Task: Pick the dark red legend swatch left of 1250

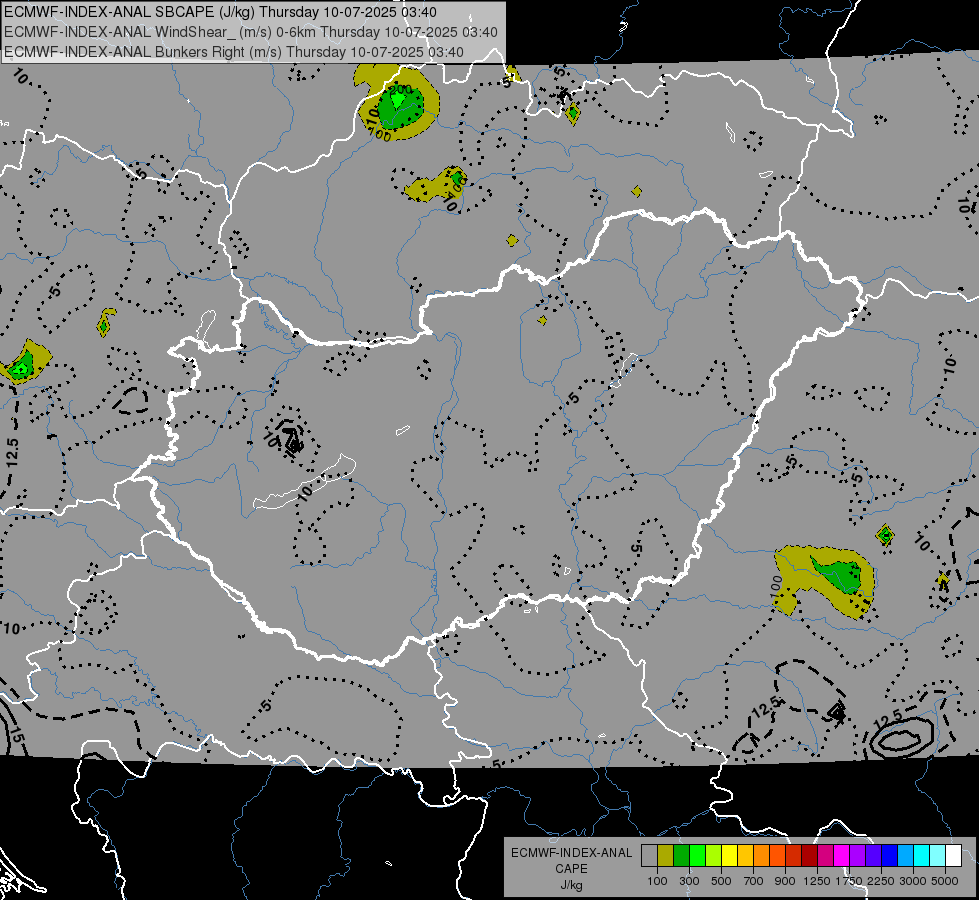Action: [810, 856]
